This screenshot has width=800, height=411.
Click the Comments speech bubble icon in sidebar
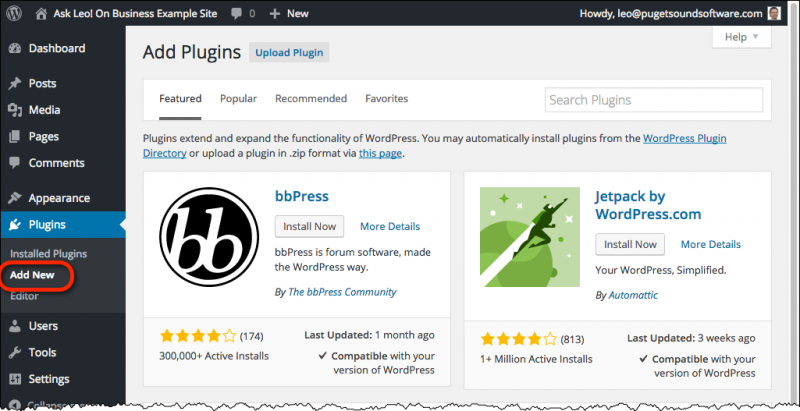click(x=15, y=163)
